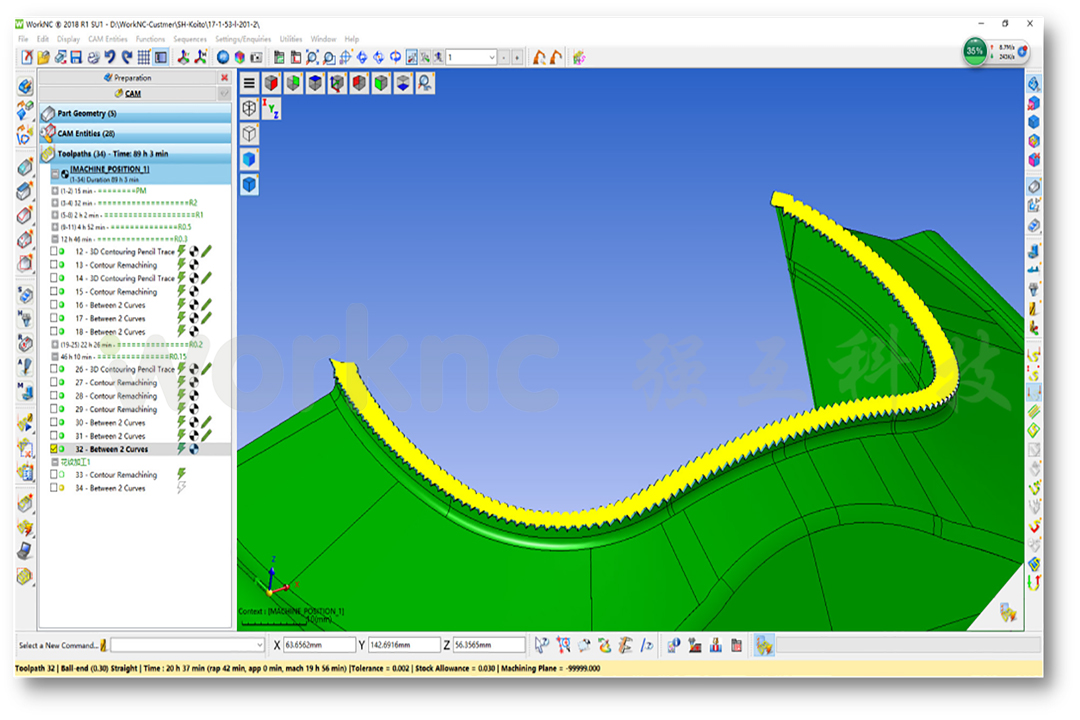This screenshot has width=1080, height=720.
Task: Uncheck the box for toolpath 32
Action: point(54,449)
